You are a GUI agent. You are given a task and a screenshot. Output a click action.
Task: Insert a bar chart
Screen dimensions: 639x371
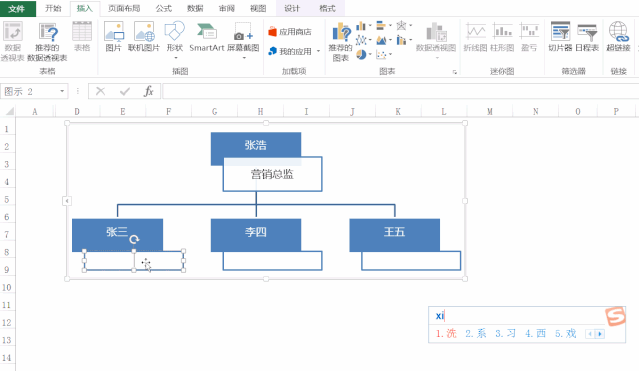pos(381,26)
